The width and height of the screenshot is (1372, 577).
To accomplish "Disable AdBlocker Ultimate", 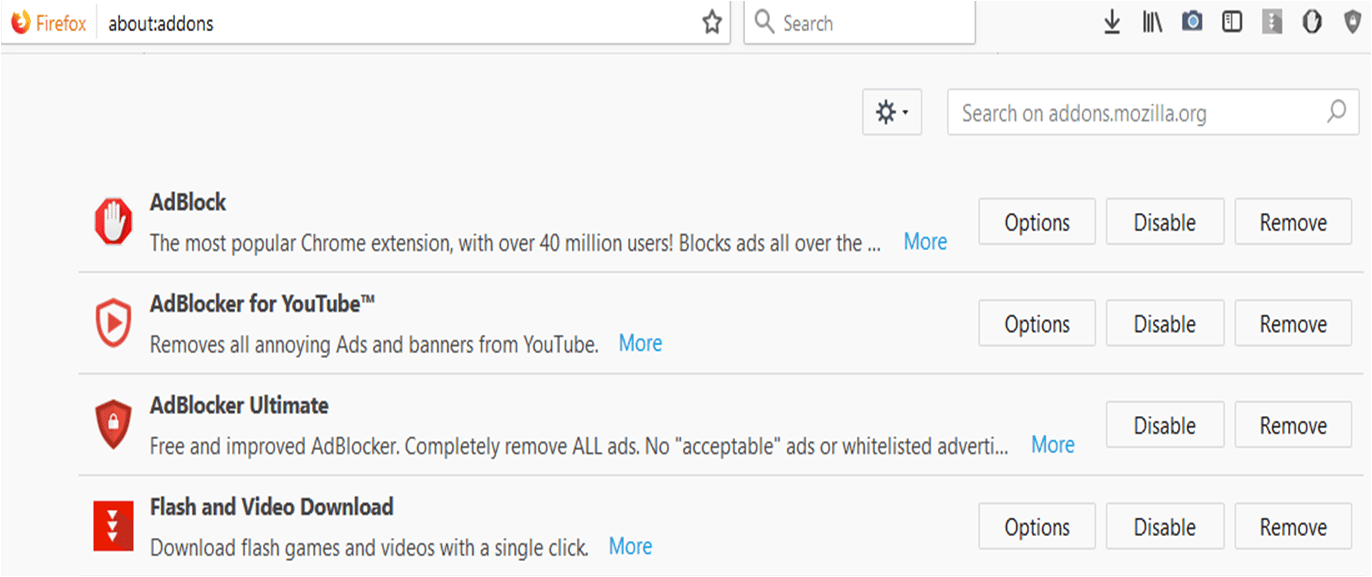I will (1165, 425).
